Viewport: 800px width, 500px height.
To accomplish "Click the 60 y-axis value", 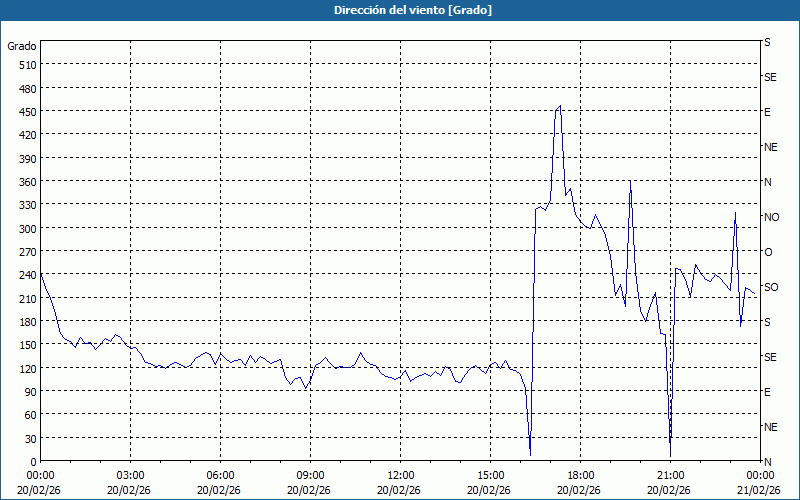I will tap(31, 415).
